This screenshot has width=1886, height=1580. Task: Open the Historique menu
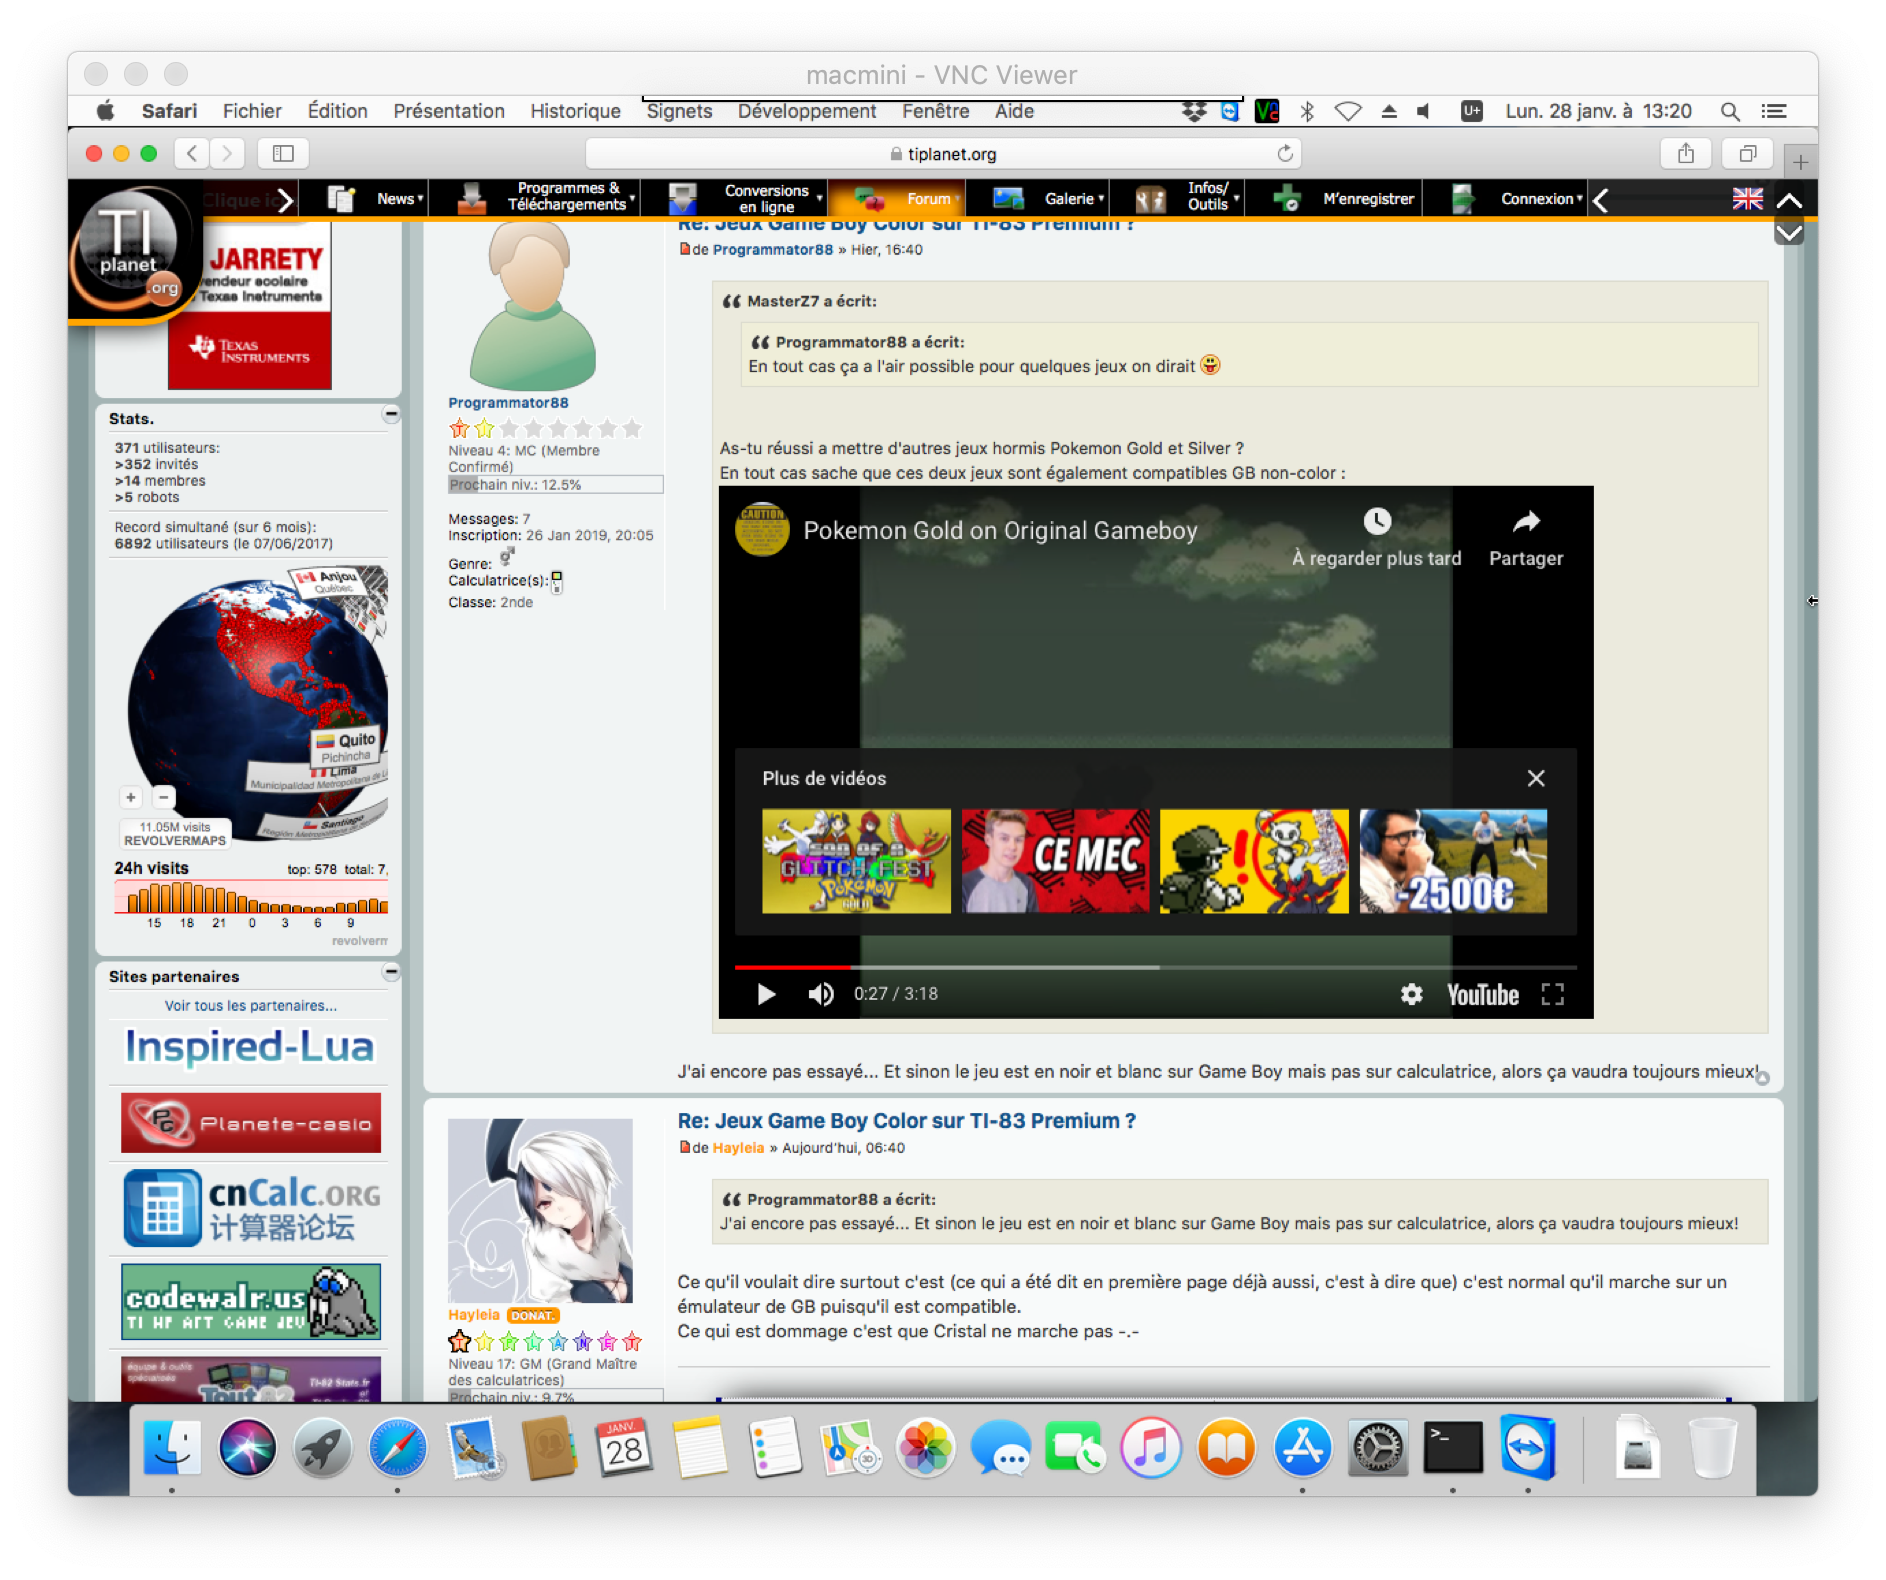coord(575,111)
